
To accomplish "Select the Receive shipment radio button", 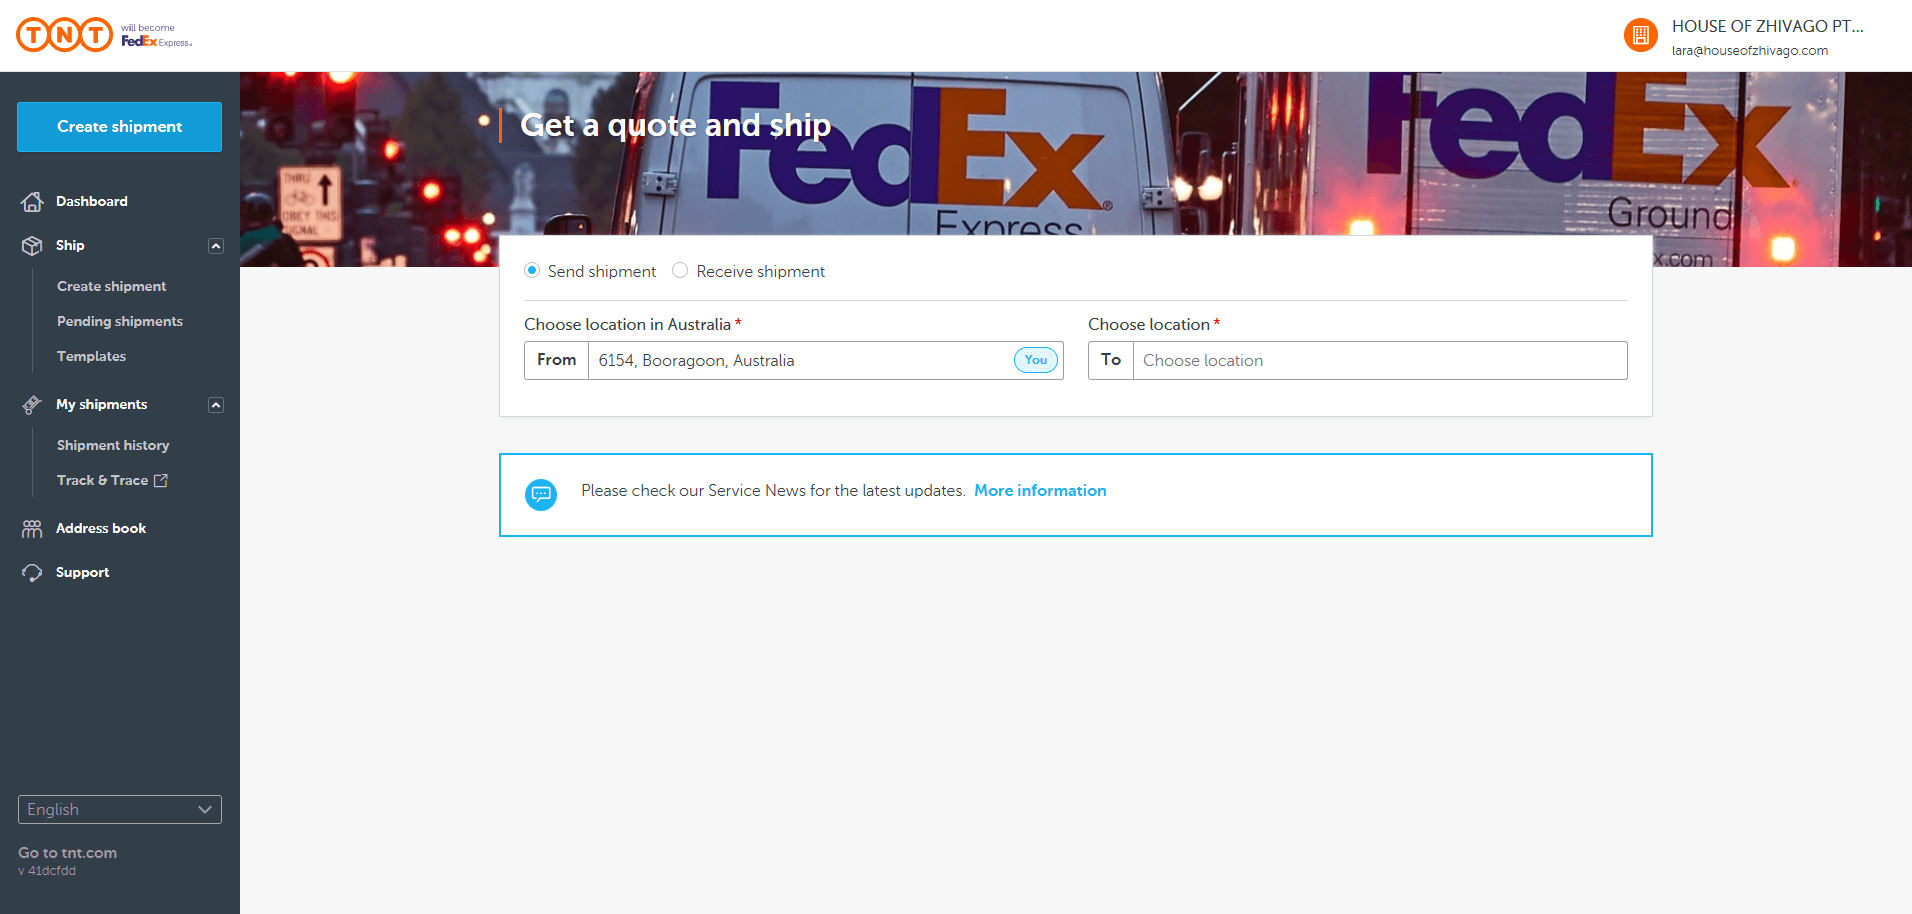I will [680, 271].
